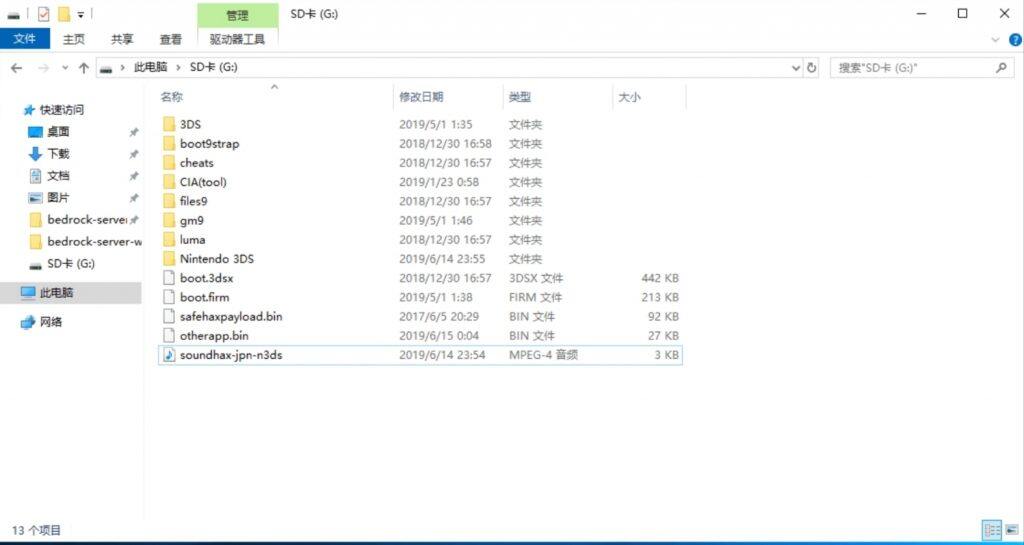Open 图片 in the navigation pane
This screenshot has width=1024, height=545.
point(58,198)
